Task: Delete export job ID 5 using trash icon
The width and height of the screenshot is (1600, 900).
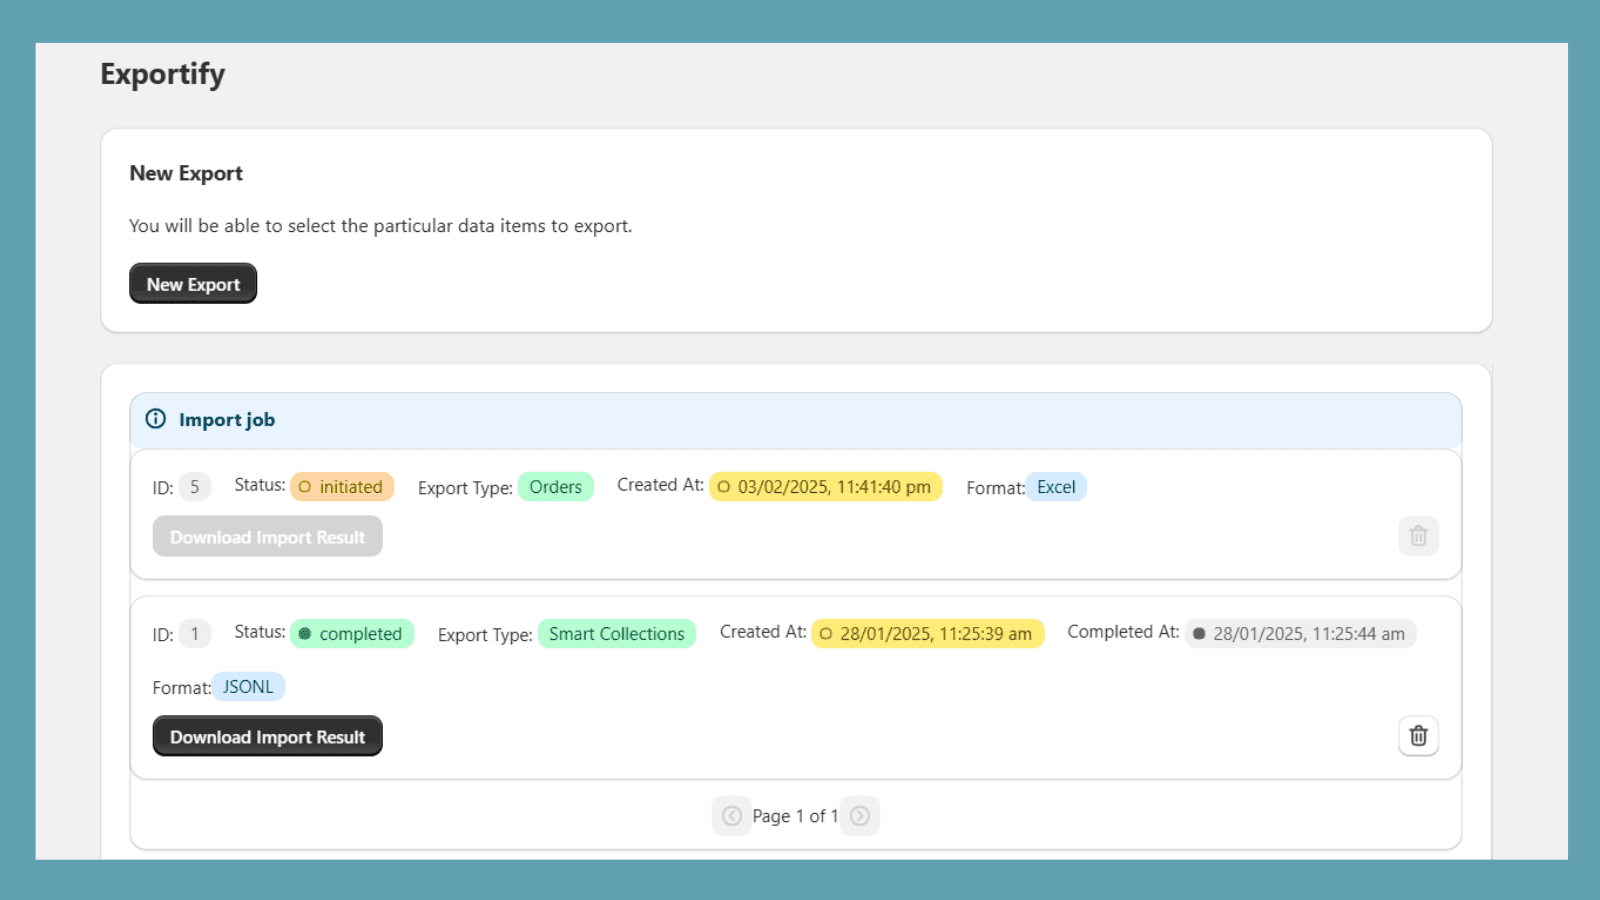Action: 1418,536
